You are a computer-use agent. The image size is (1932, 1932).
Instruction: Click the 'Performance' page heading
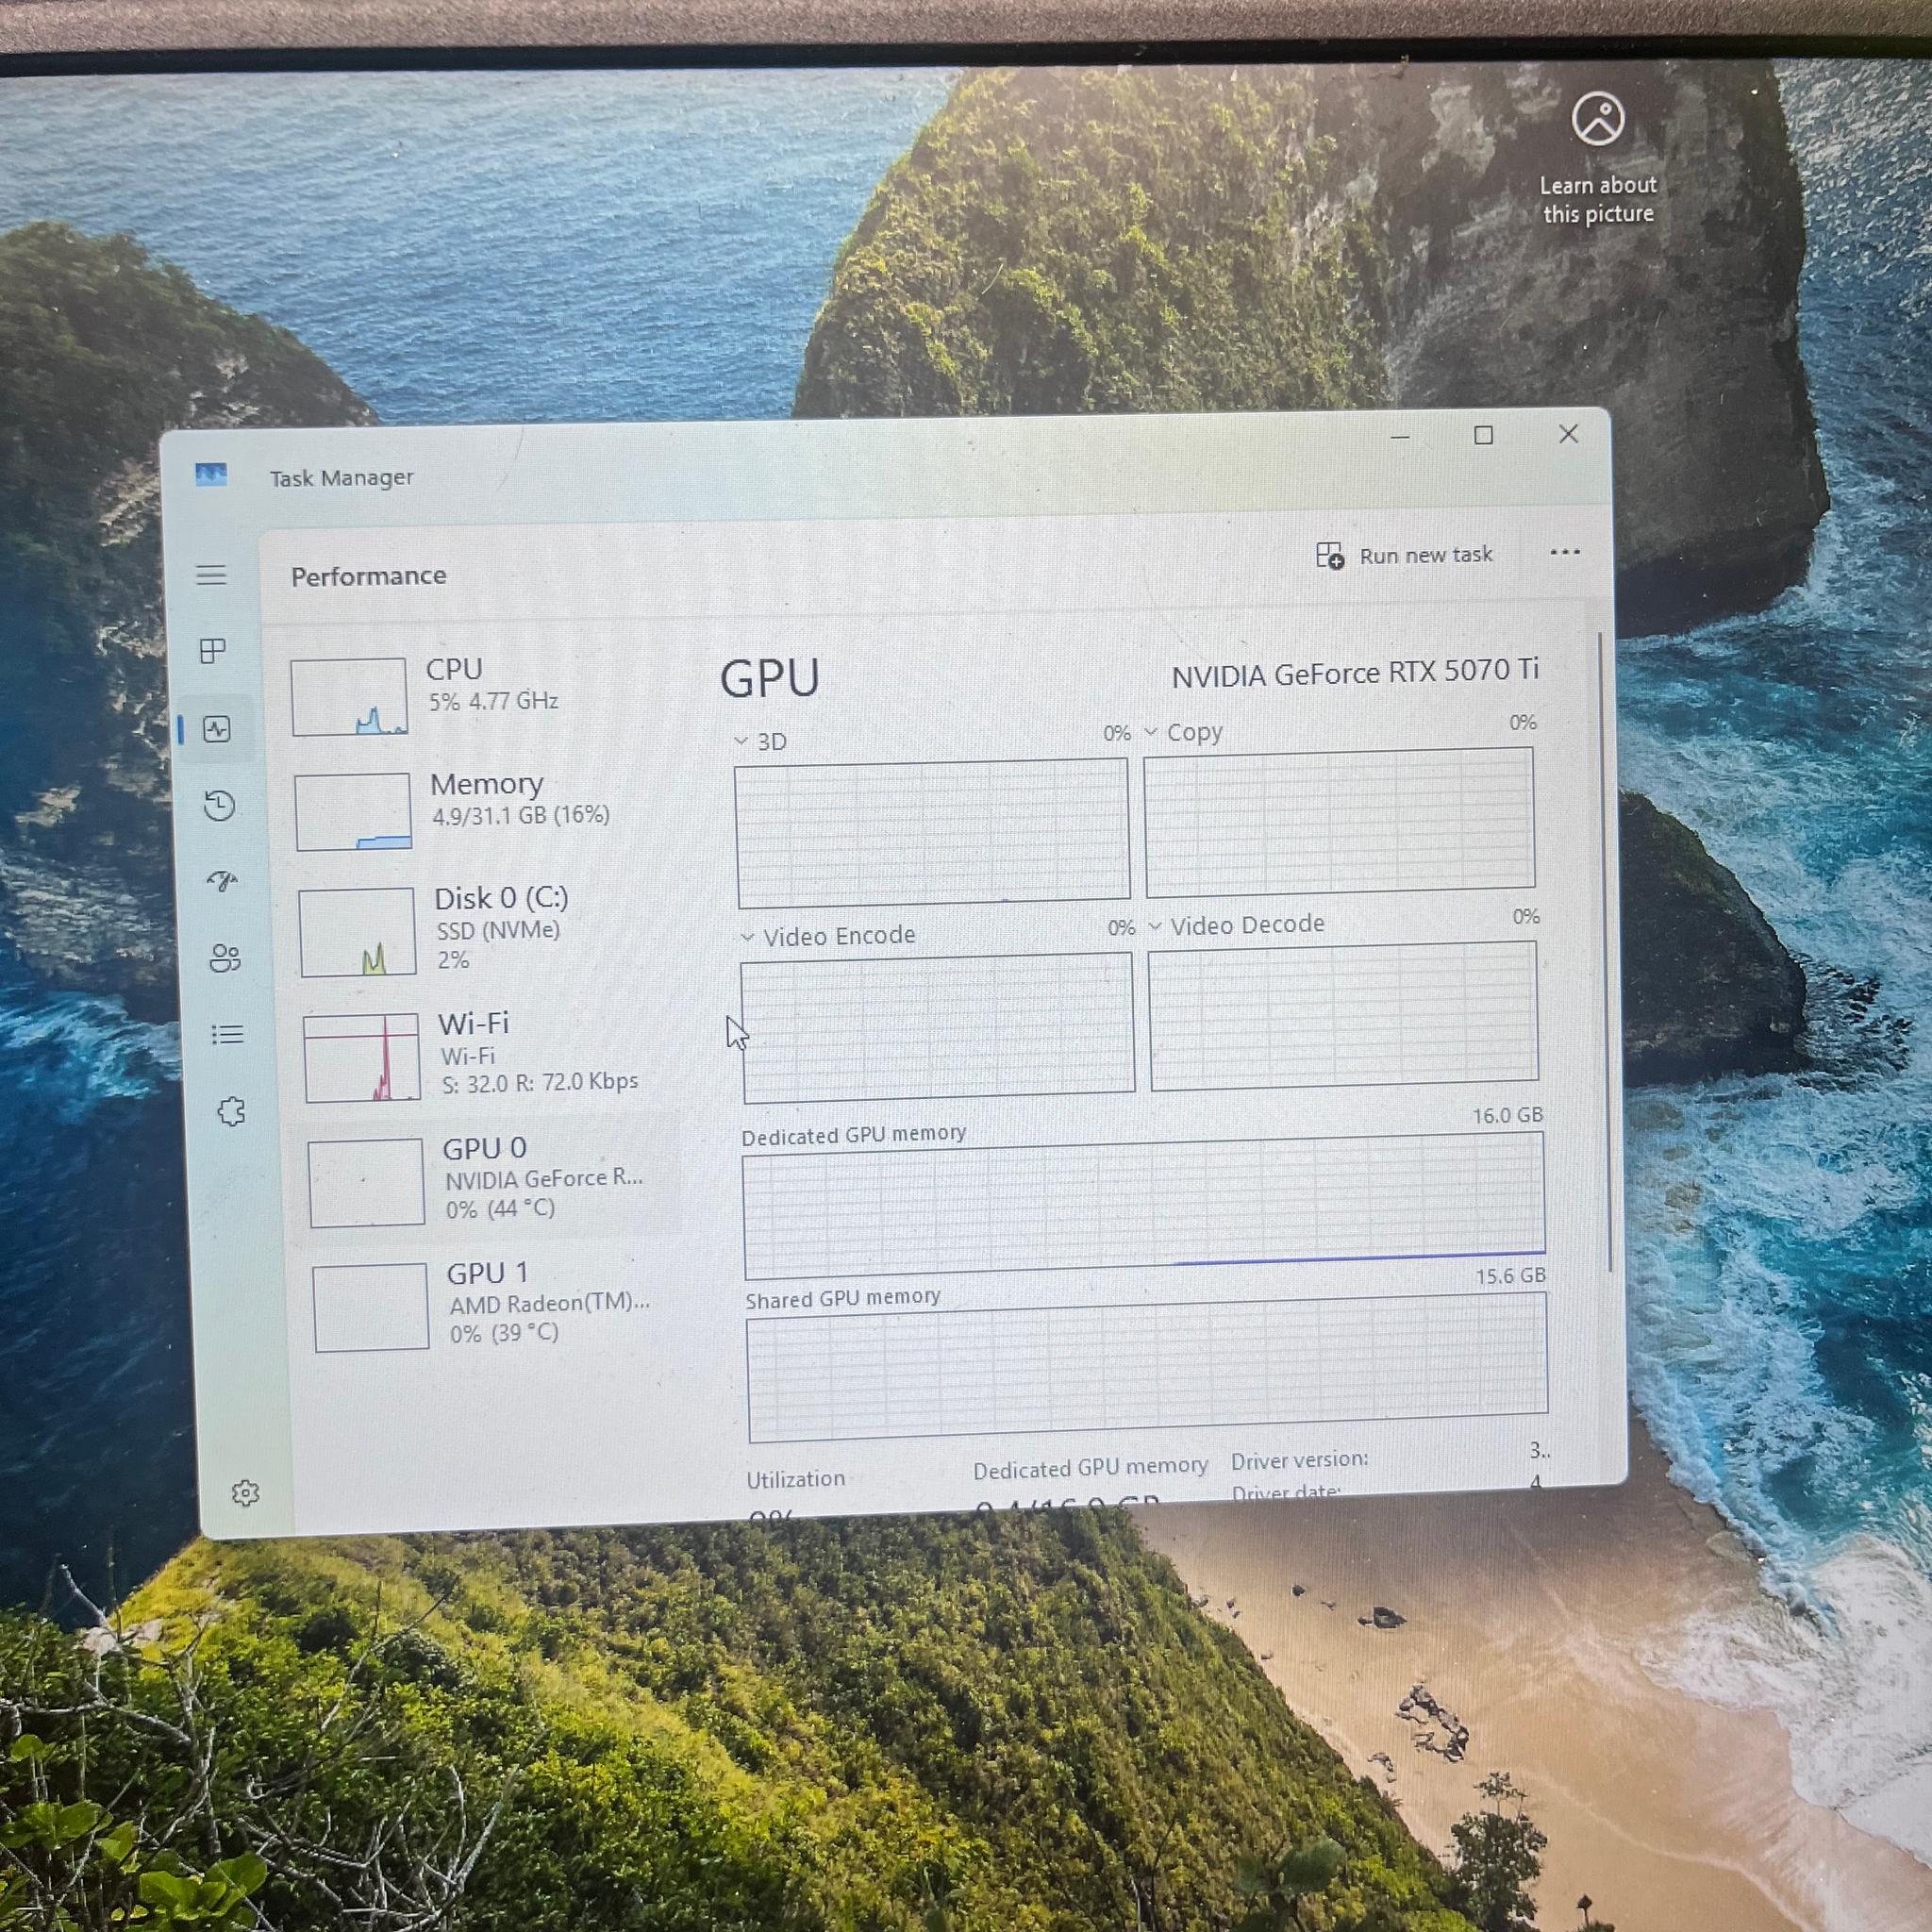[x=368, y=576]
